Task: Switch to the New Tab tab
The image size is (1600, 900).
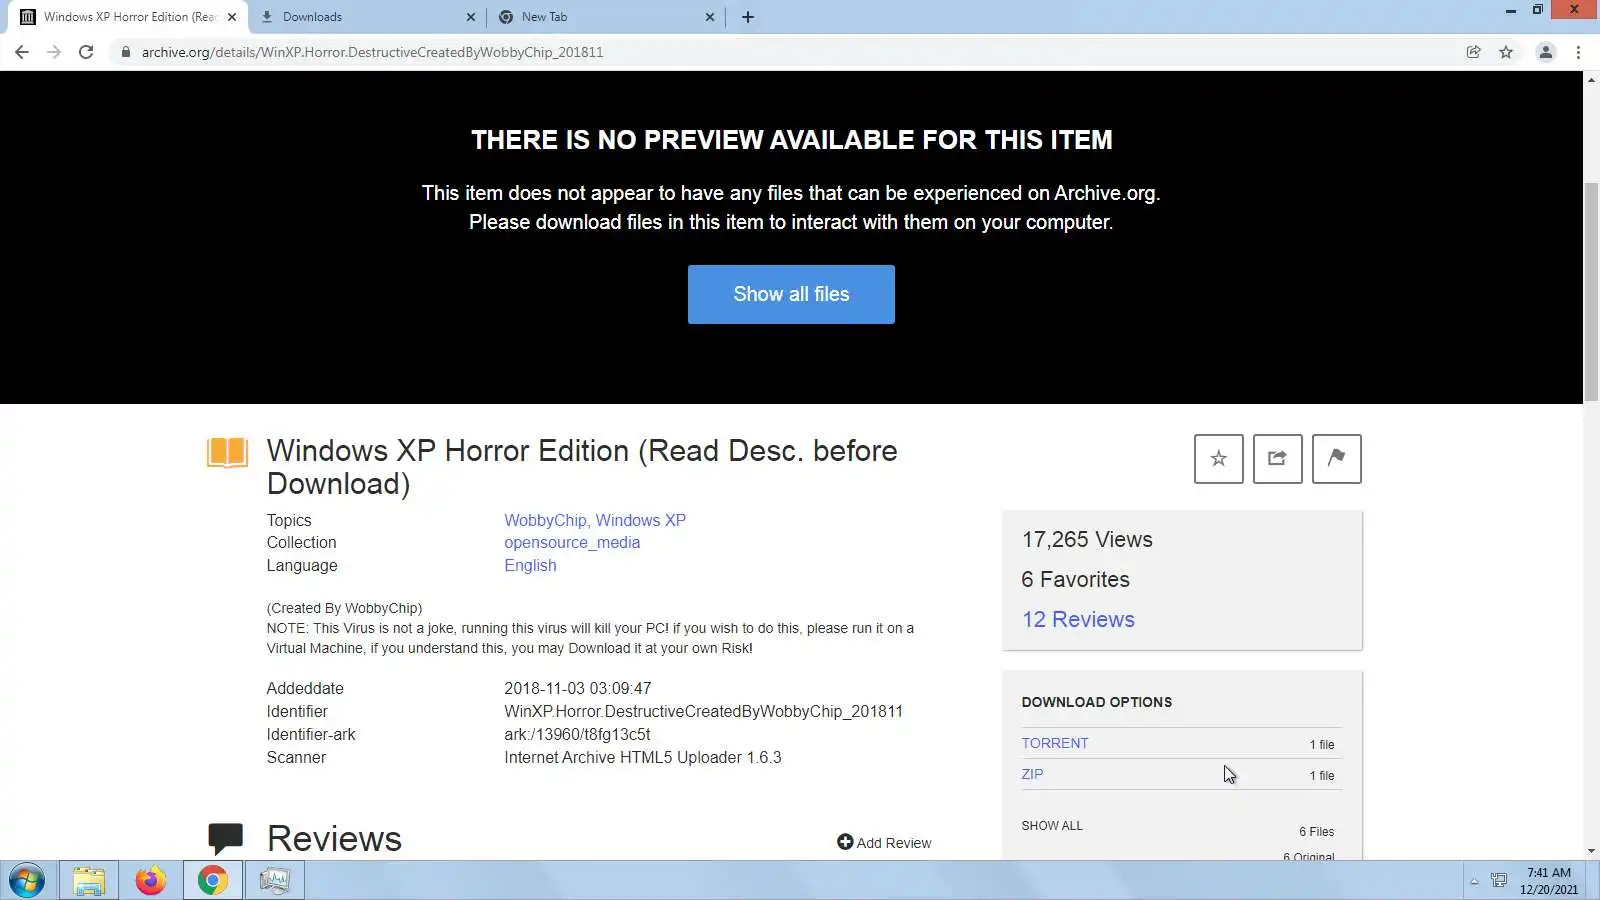Action: (606, 17)
